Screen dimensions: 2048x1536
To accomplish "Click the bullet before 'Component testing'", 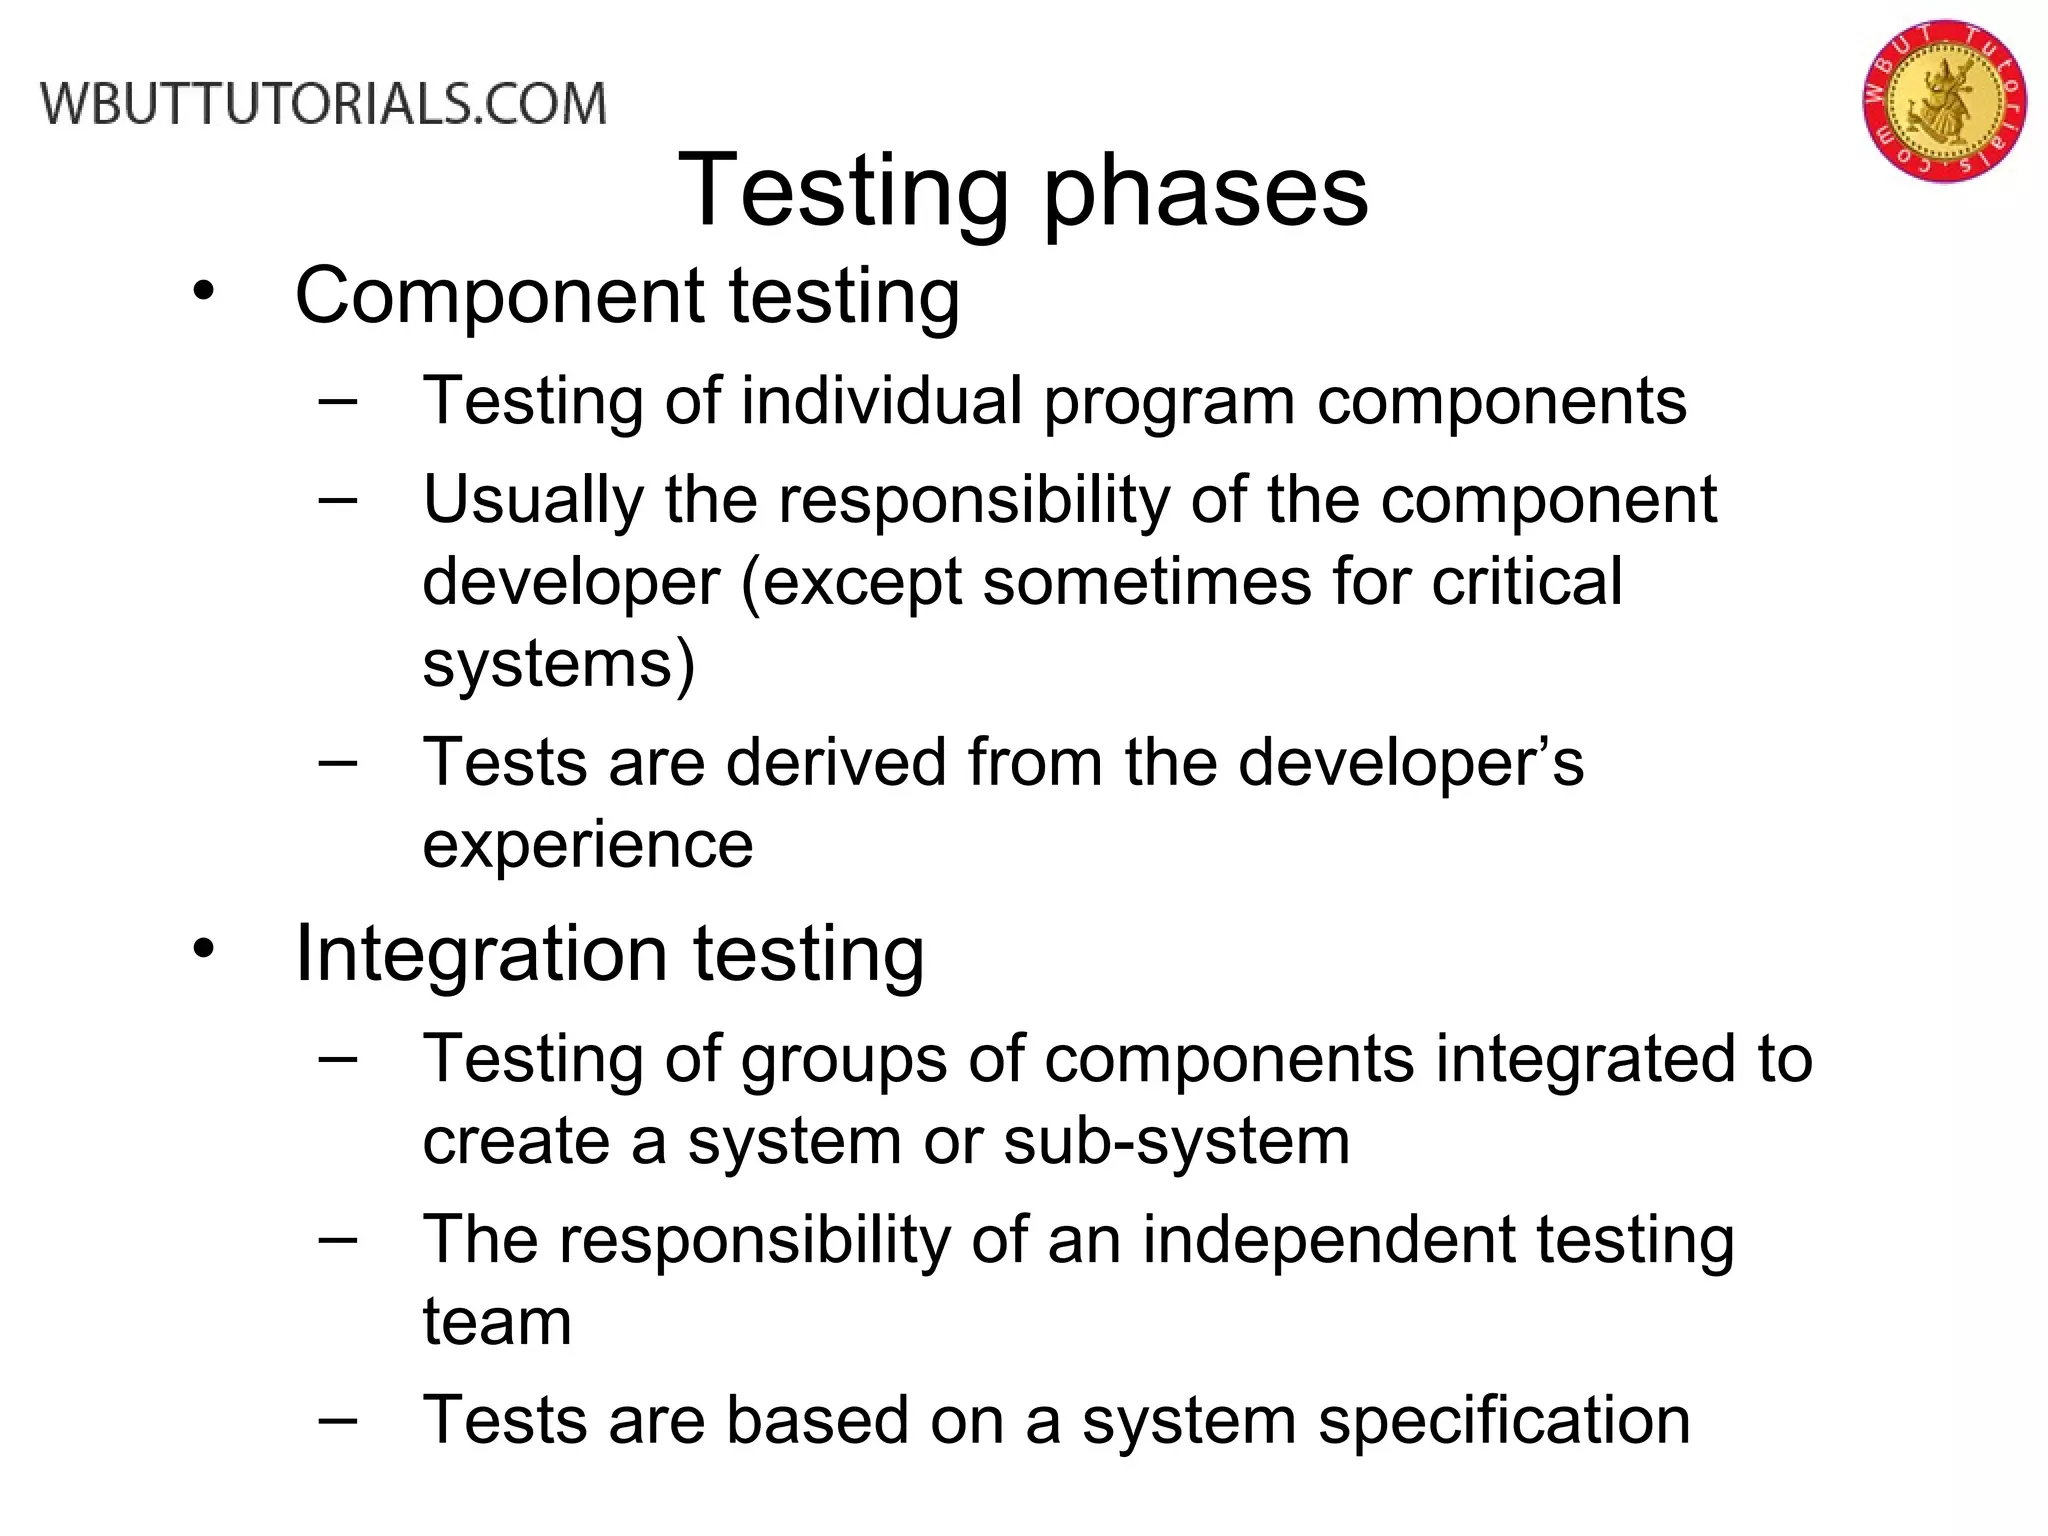I will [x=204, y=291].
